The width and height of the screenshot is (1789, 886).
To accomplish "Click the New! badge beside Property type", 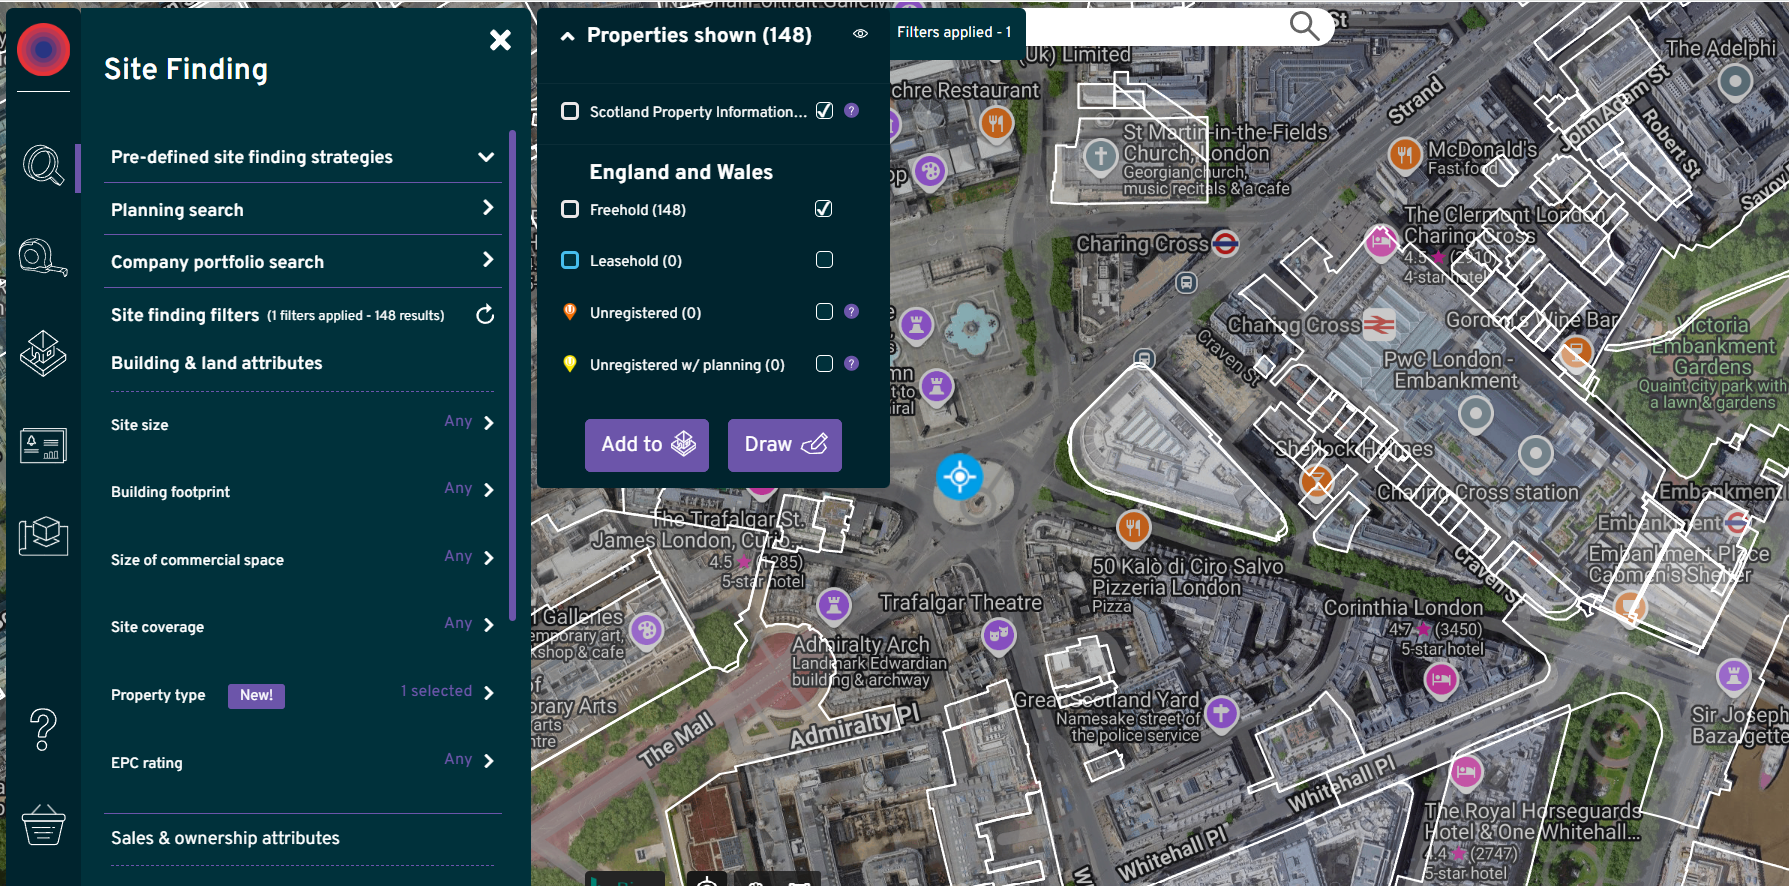I will tap(256, 695).
